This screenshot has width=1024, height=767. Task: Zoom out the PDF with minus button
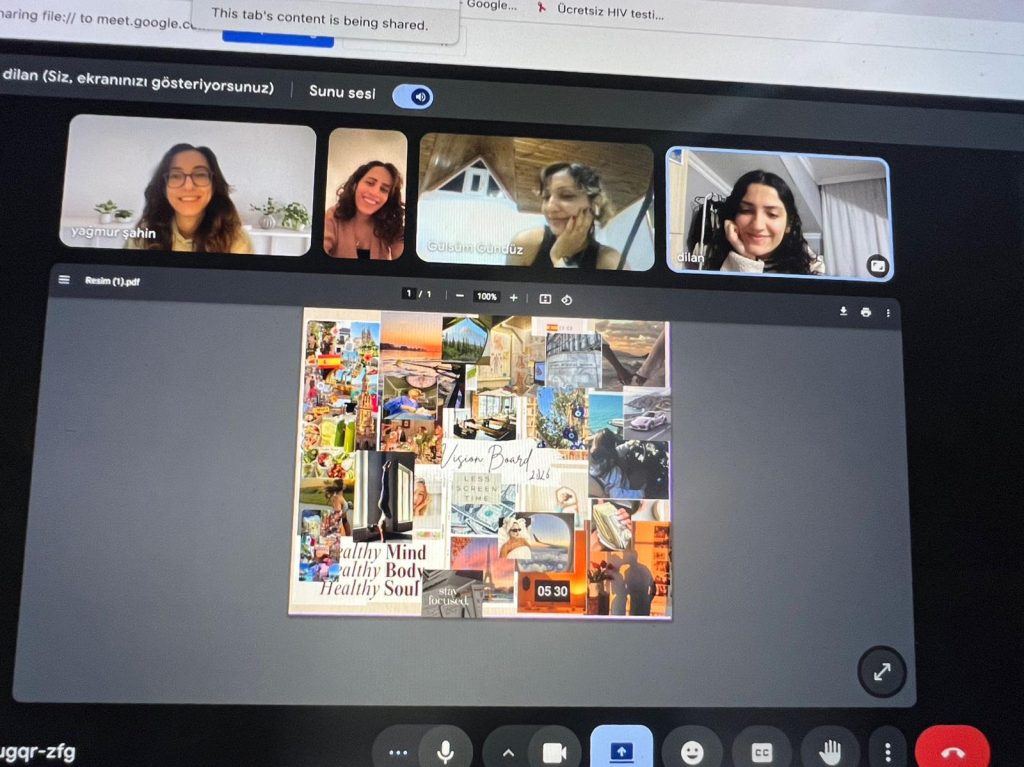(459, 296)
